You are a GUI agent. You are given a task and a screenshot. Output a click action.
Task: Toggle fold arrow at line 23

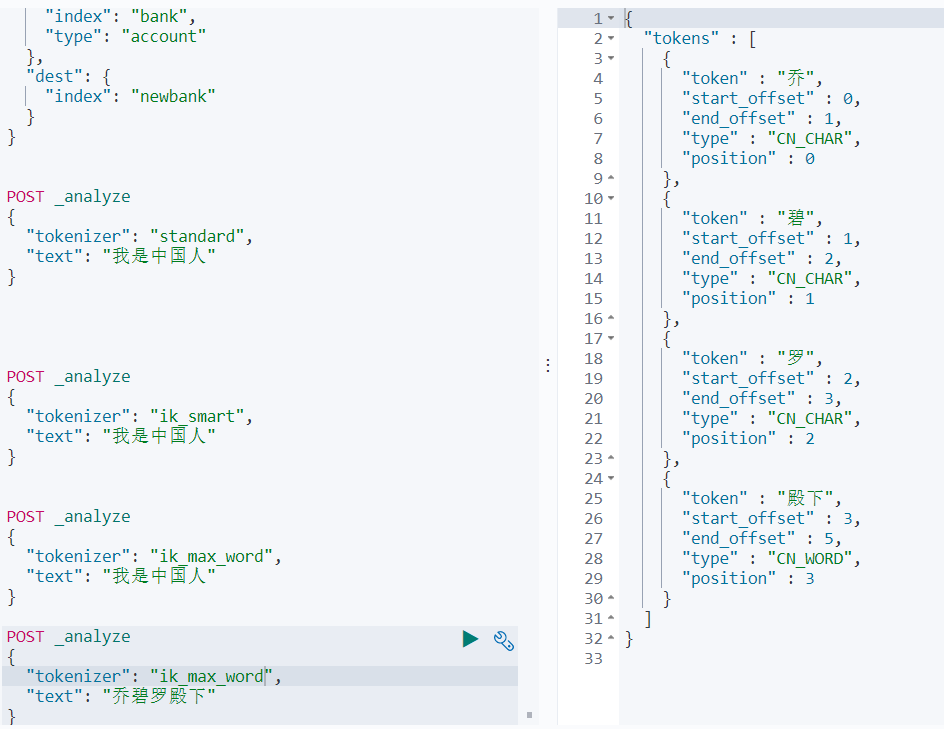pos(611,458)
